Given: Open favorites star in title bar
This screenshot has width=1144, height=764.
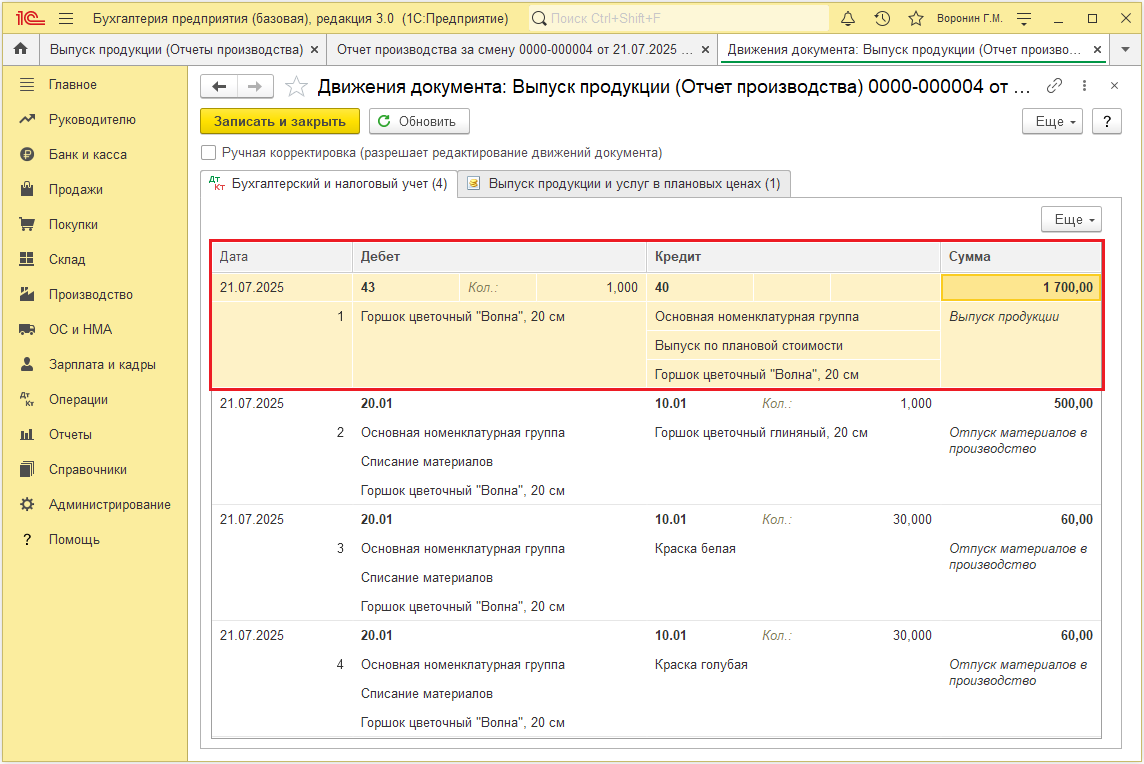Looking at the screenshot, I should (x=916, y=19).
